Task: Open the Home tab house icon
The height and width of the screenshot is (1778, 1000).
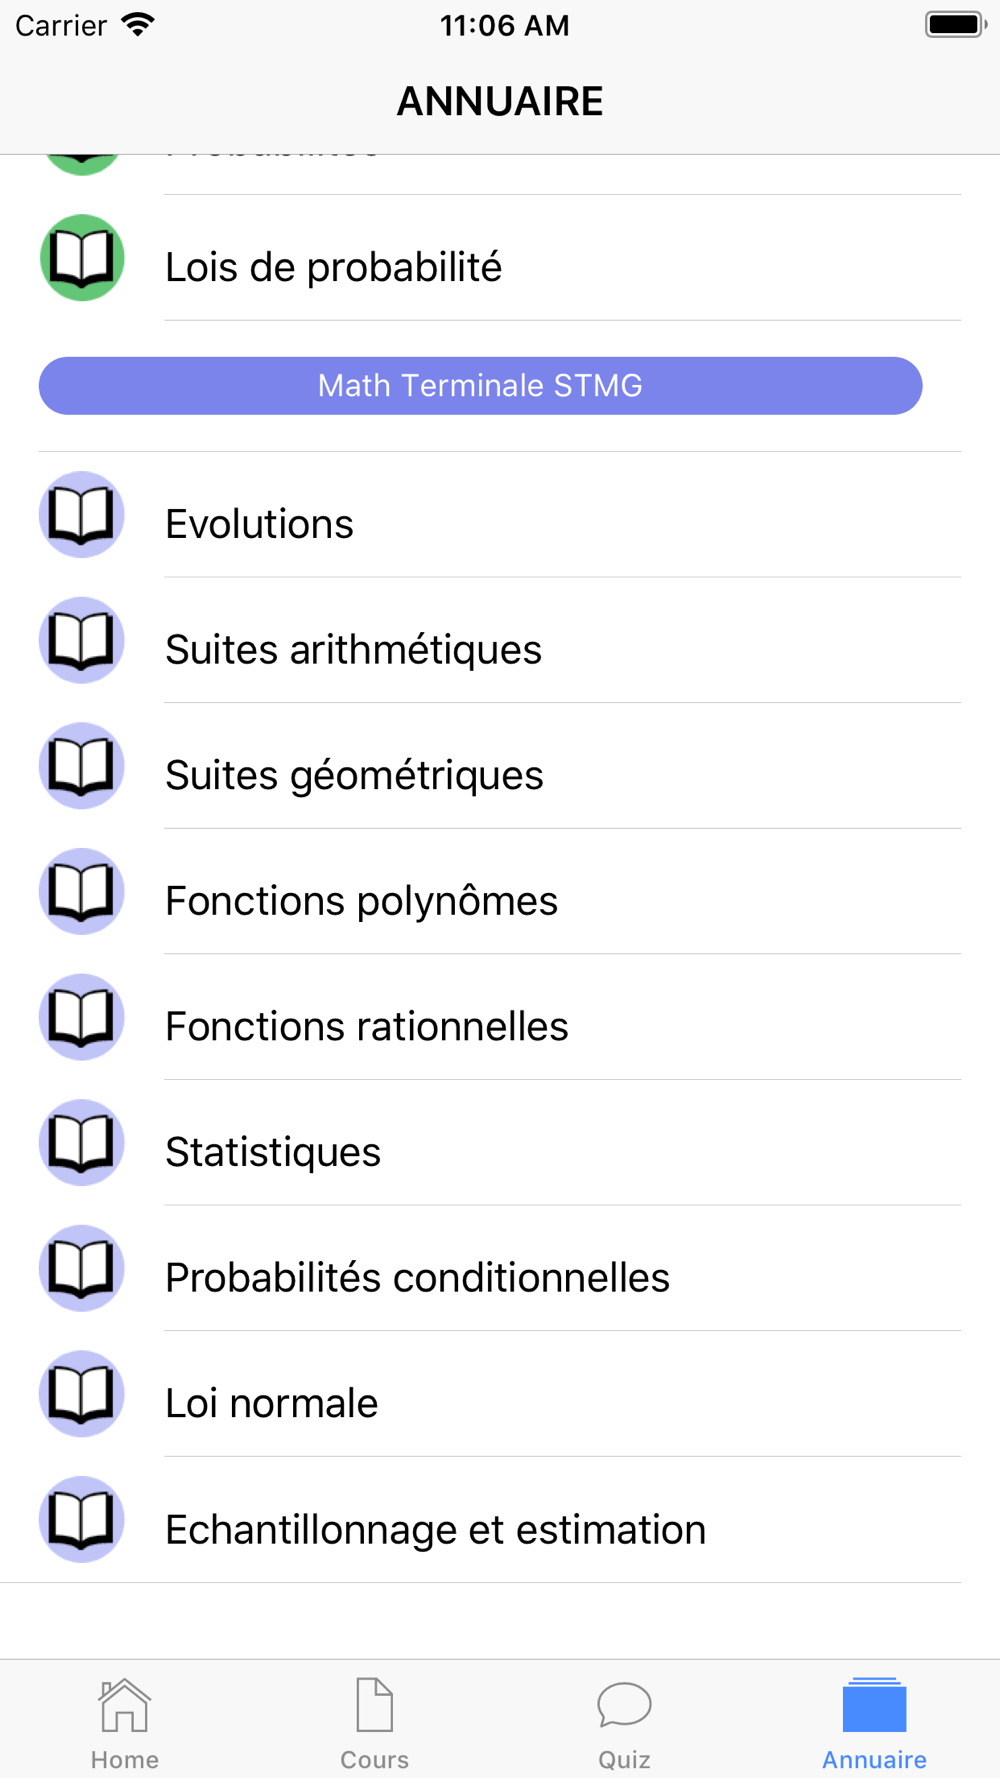Action: click(125, 1704)
